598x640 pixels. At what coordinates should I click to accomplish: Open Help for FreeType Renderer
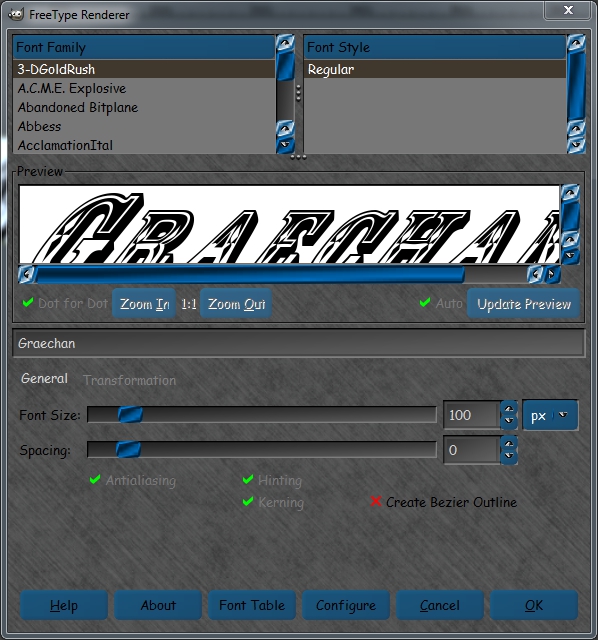tap(64, 605)
